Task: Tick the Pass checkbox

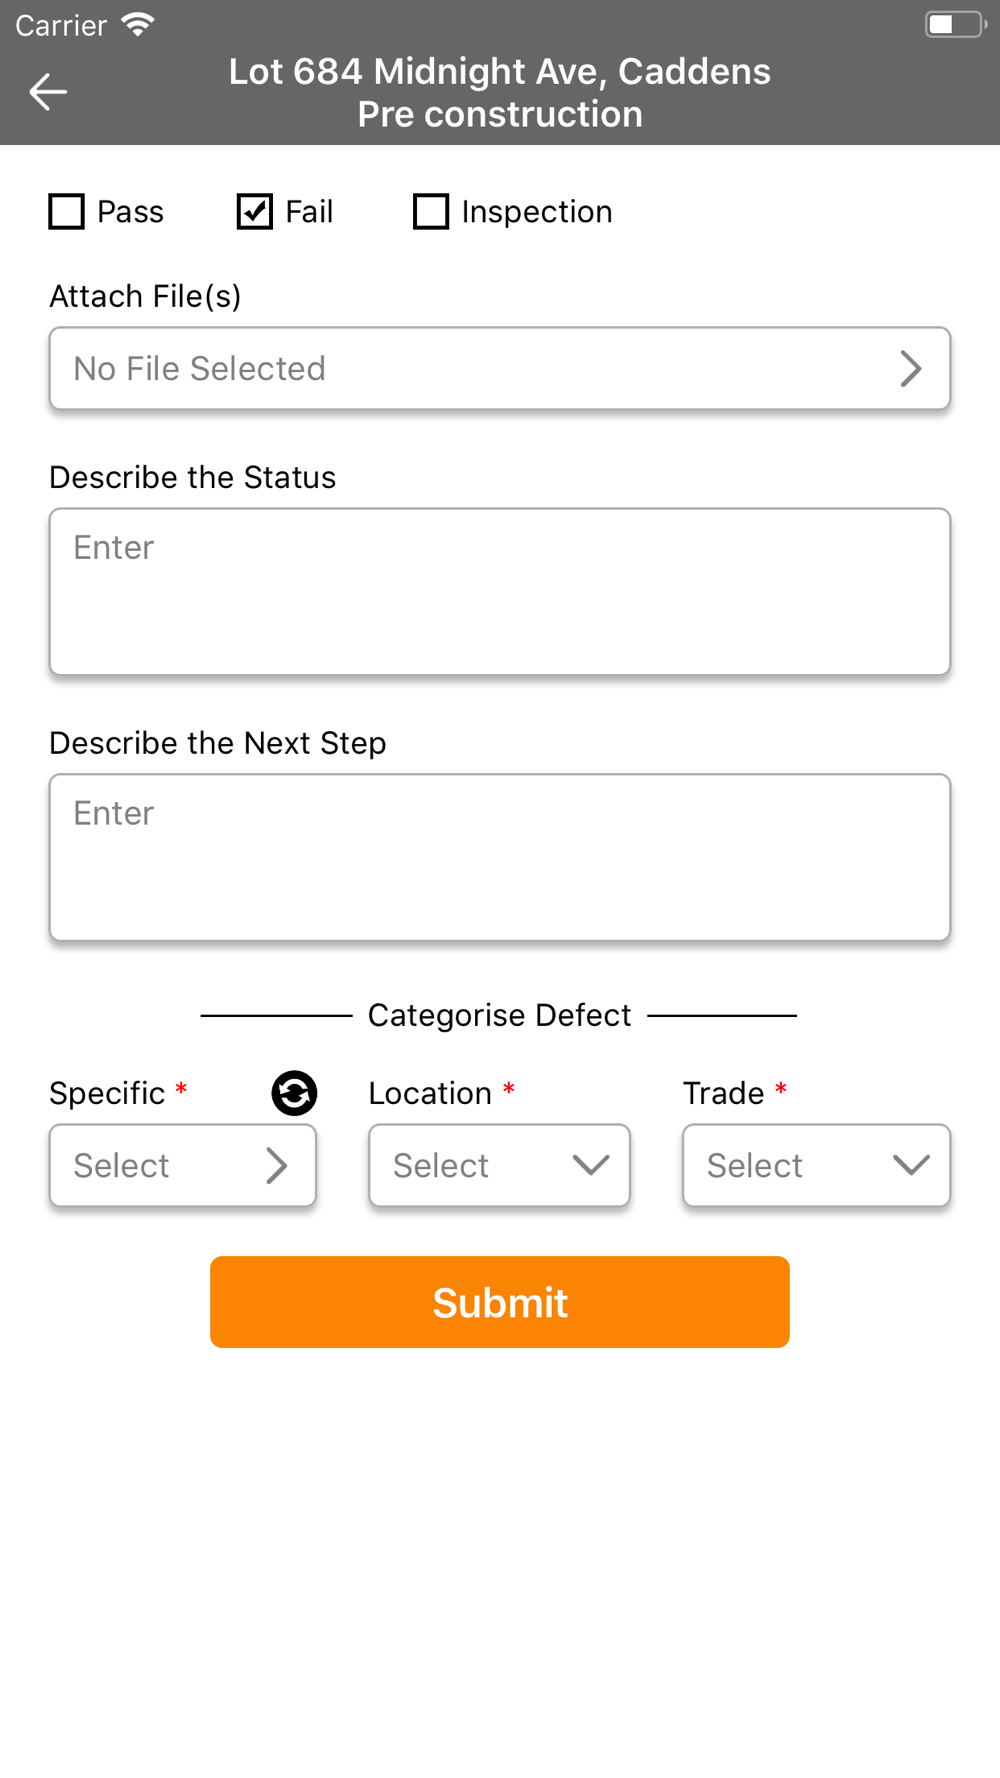Action: pos(67,212)
